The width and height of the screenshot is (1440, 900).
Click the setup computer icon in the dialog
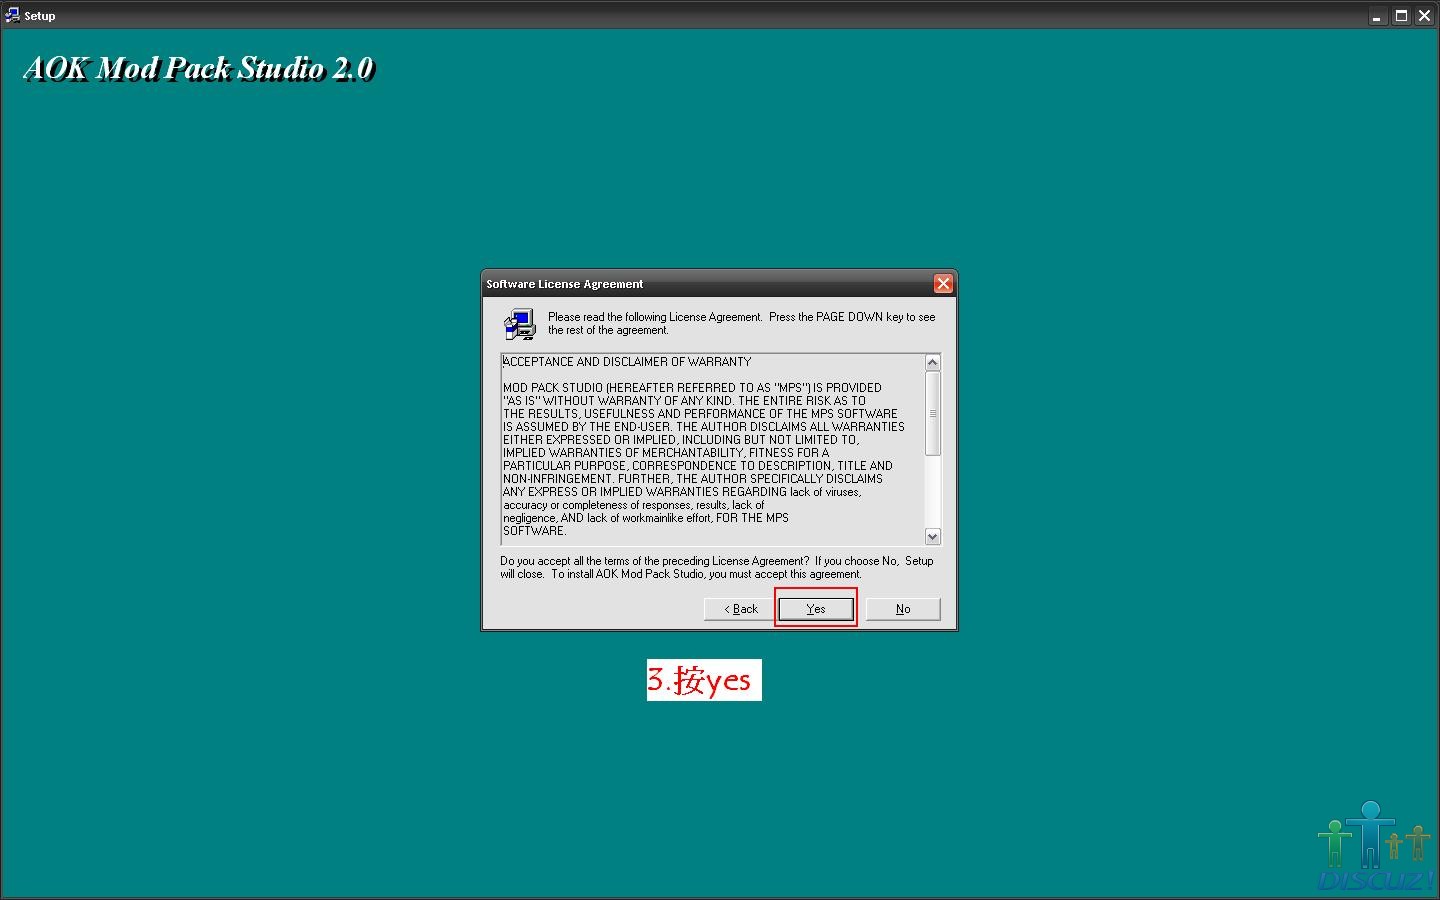pos(520,324)
